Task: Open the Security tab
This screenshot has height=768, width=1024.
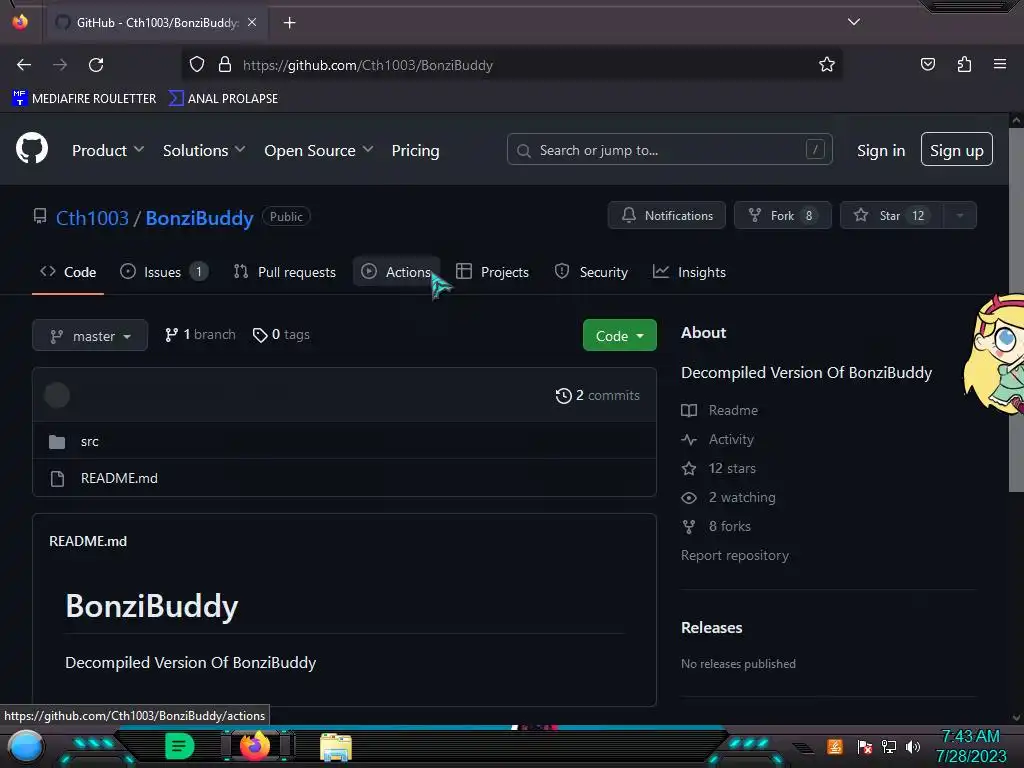Action: pyautogui.click(x=591, y=272)
